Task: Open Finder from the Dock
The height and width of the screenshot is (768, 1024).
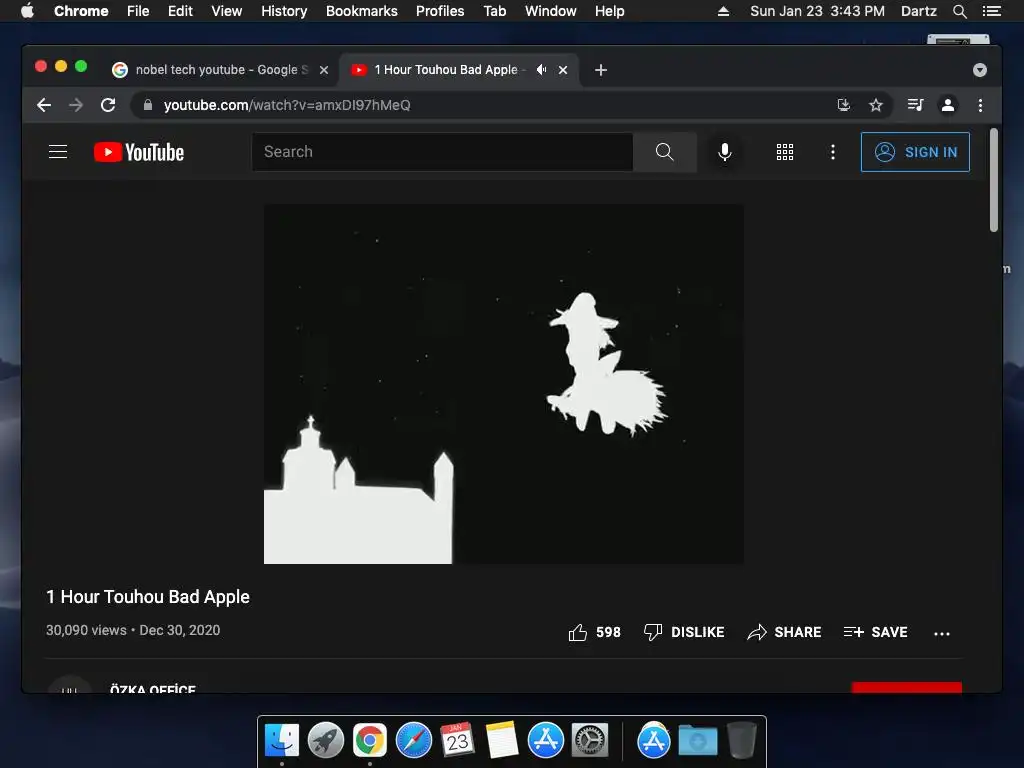Action: point(282,741)
